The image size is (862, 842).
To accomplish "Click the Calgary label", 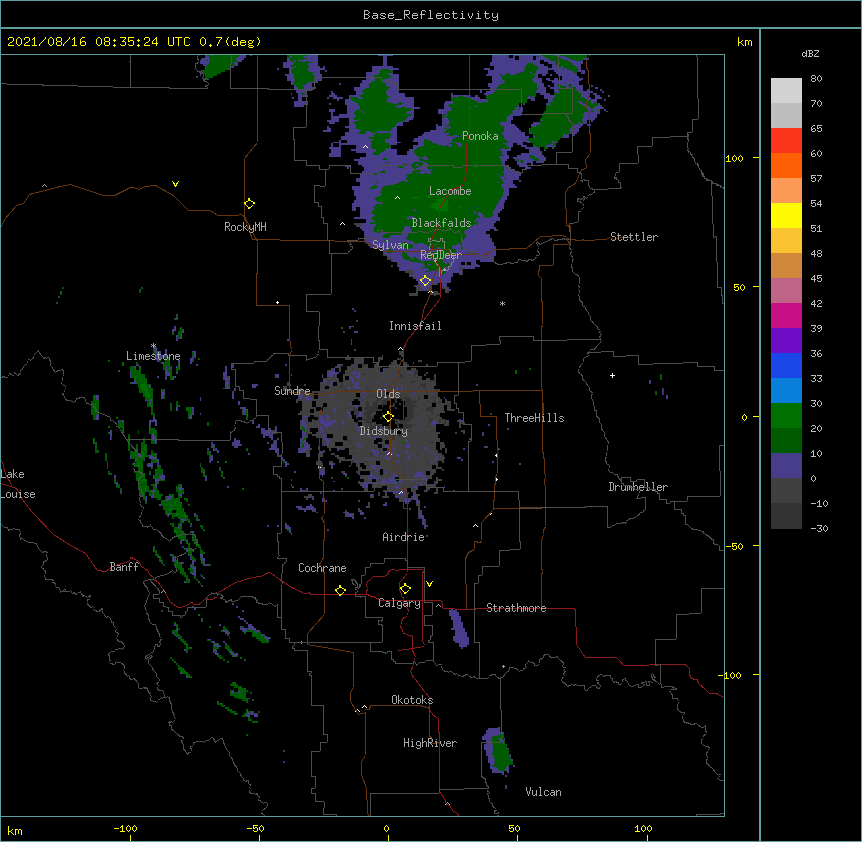I will pyautogui.click(x=400, y=603).
